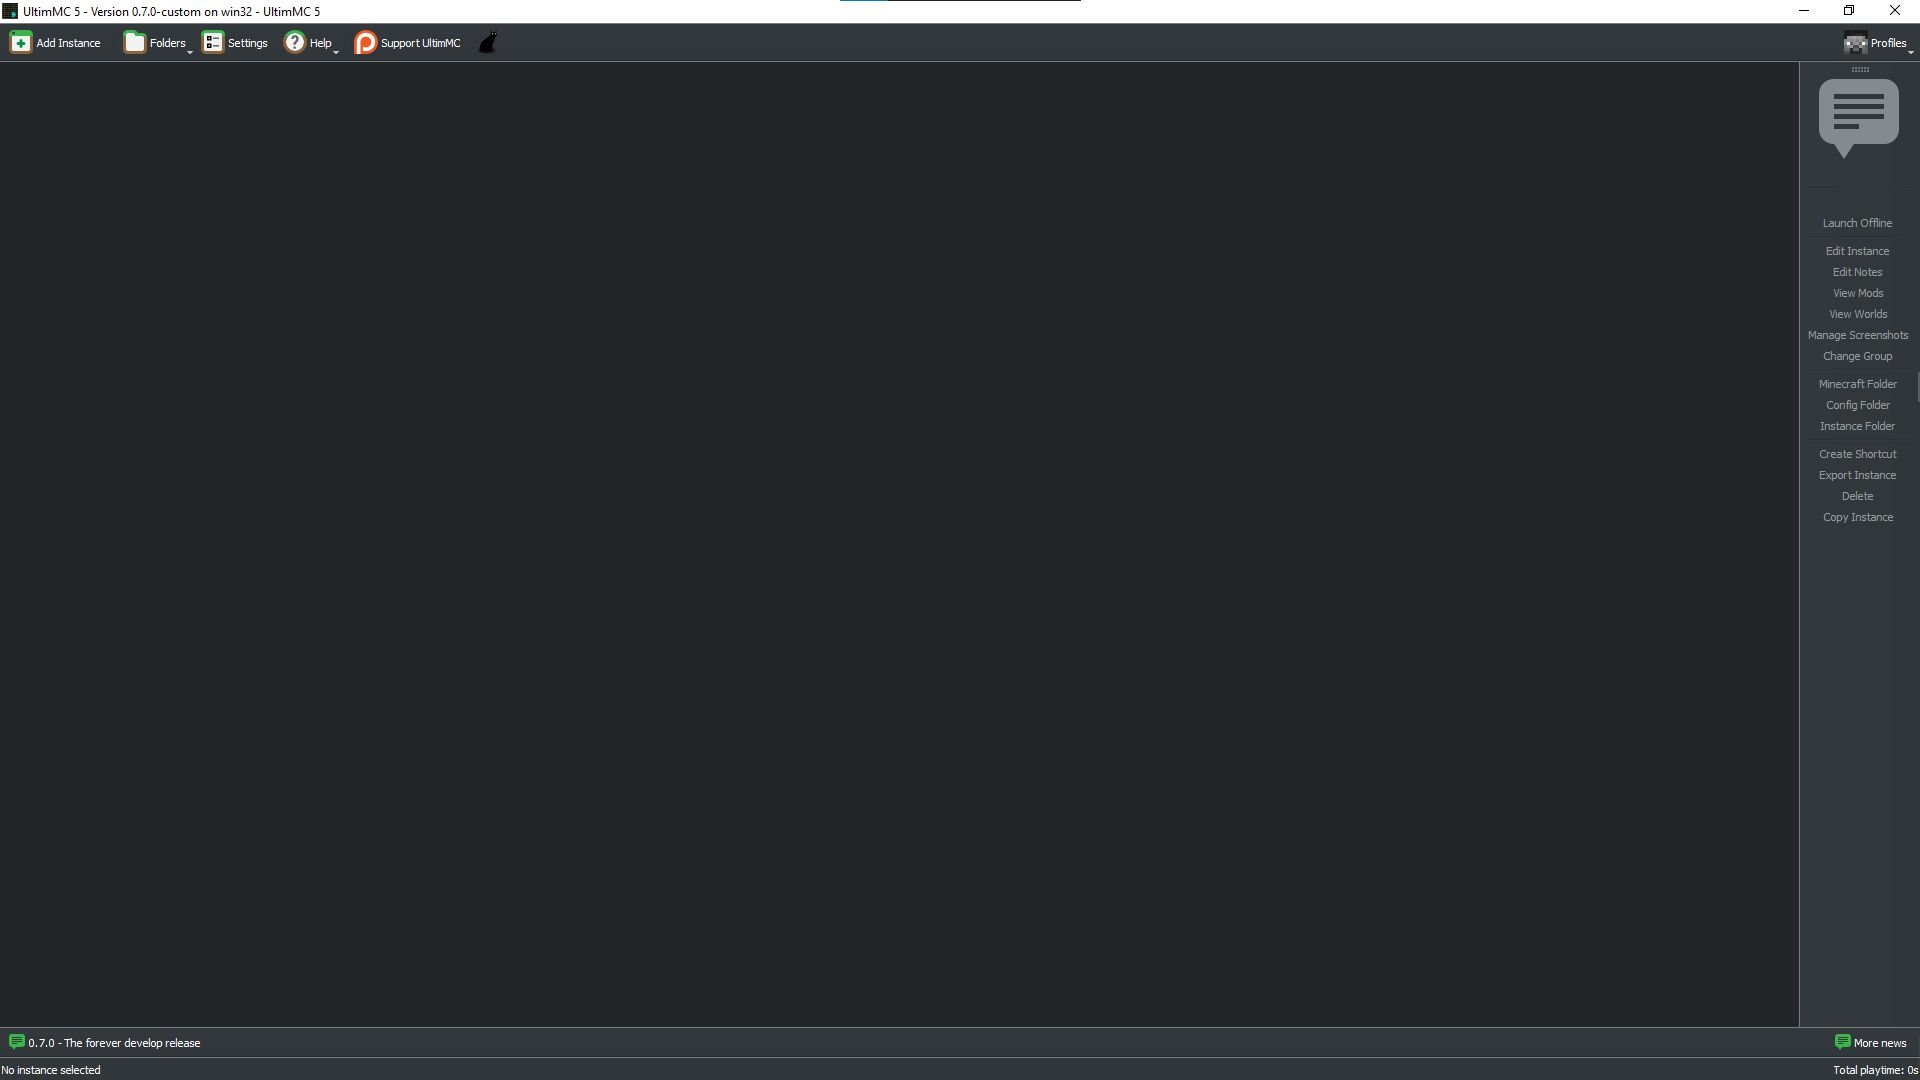Viewport: 1920px width, 1080px height.
Task: Select View Worlds context entry
Action: tap(1858, 314)
